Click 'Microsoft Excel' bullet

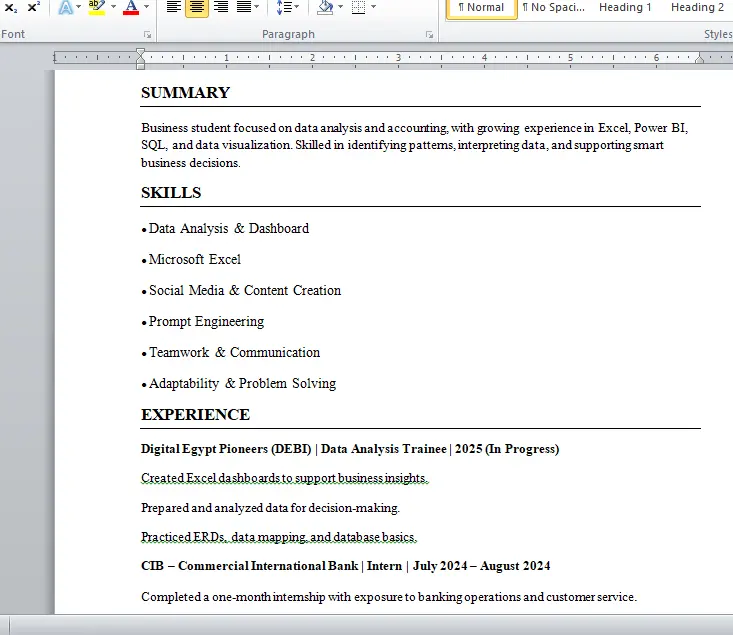pos(191,259)
